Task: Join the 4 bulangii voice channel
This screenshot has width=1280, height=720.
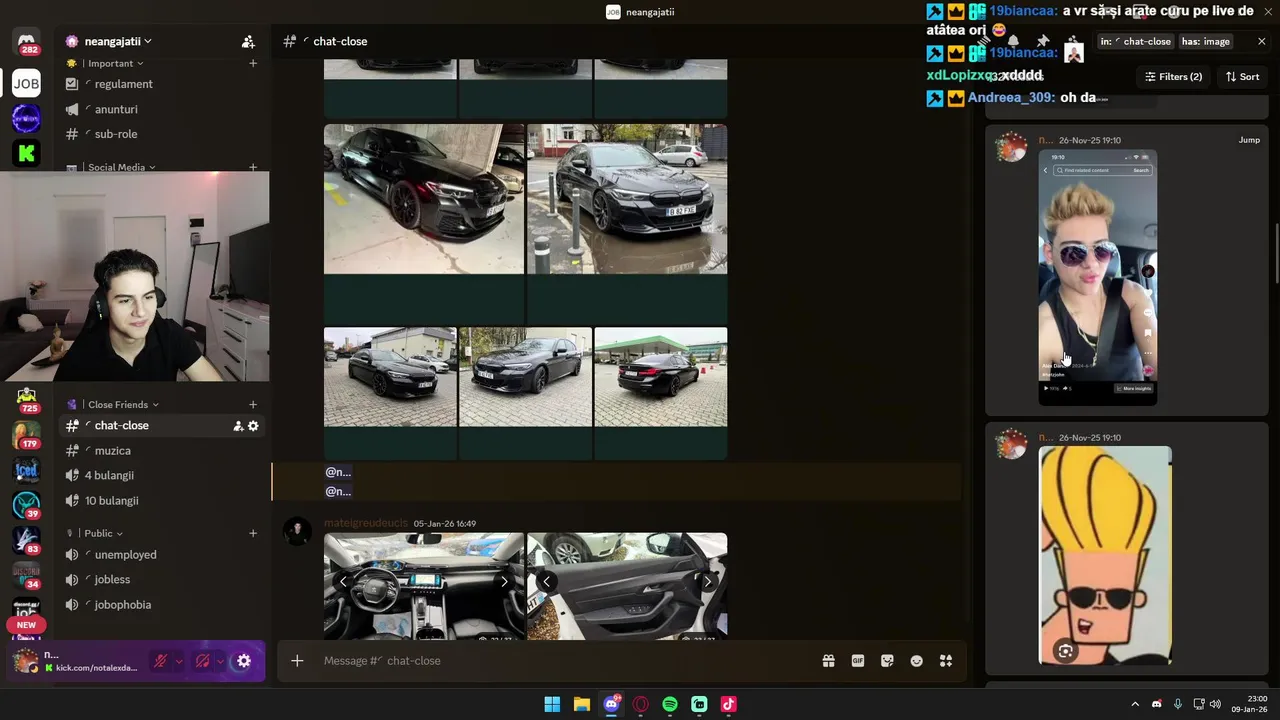Action: tap(160, 476)
